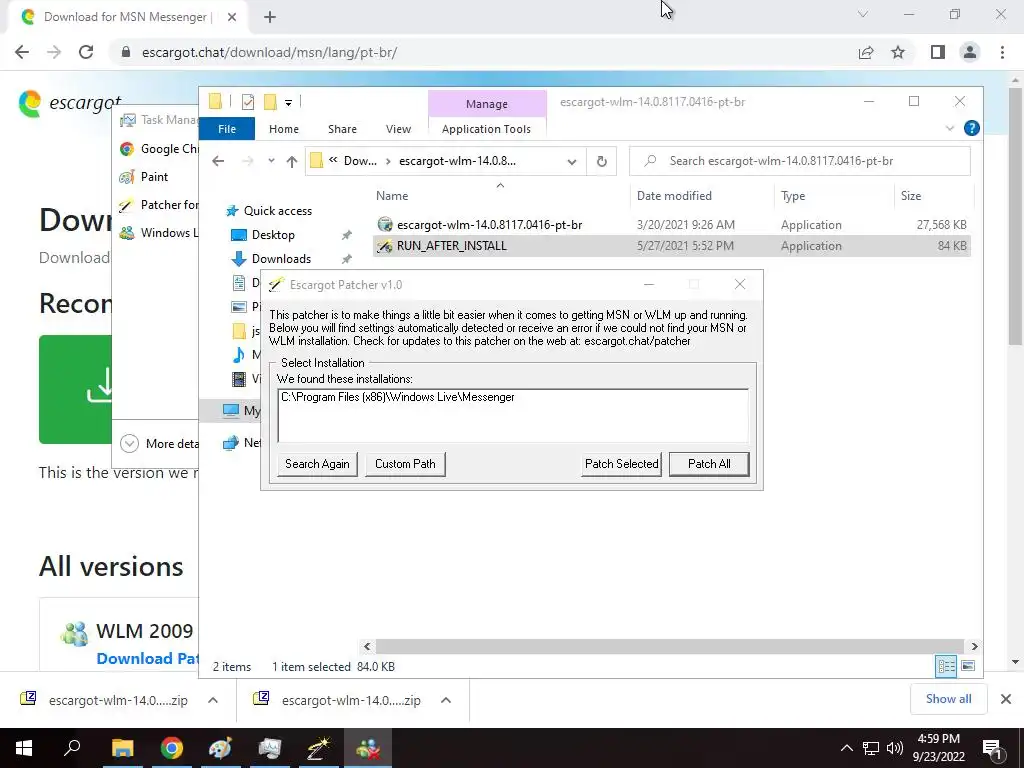The height and width of the screenshot is (768, 1024).
Task: Go up one folder level in Explorer
Action: (292, 161)
